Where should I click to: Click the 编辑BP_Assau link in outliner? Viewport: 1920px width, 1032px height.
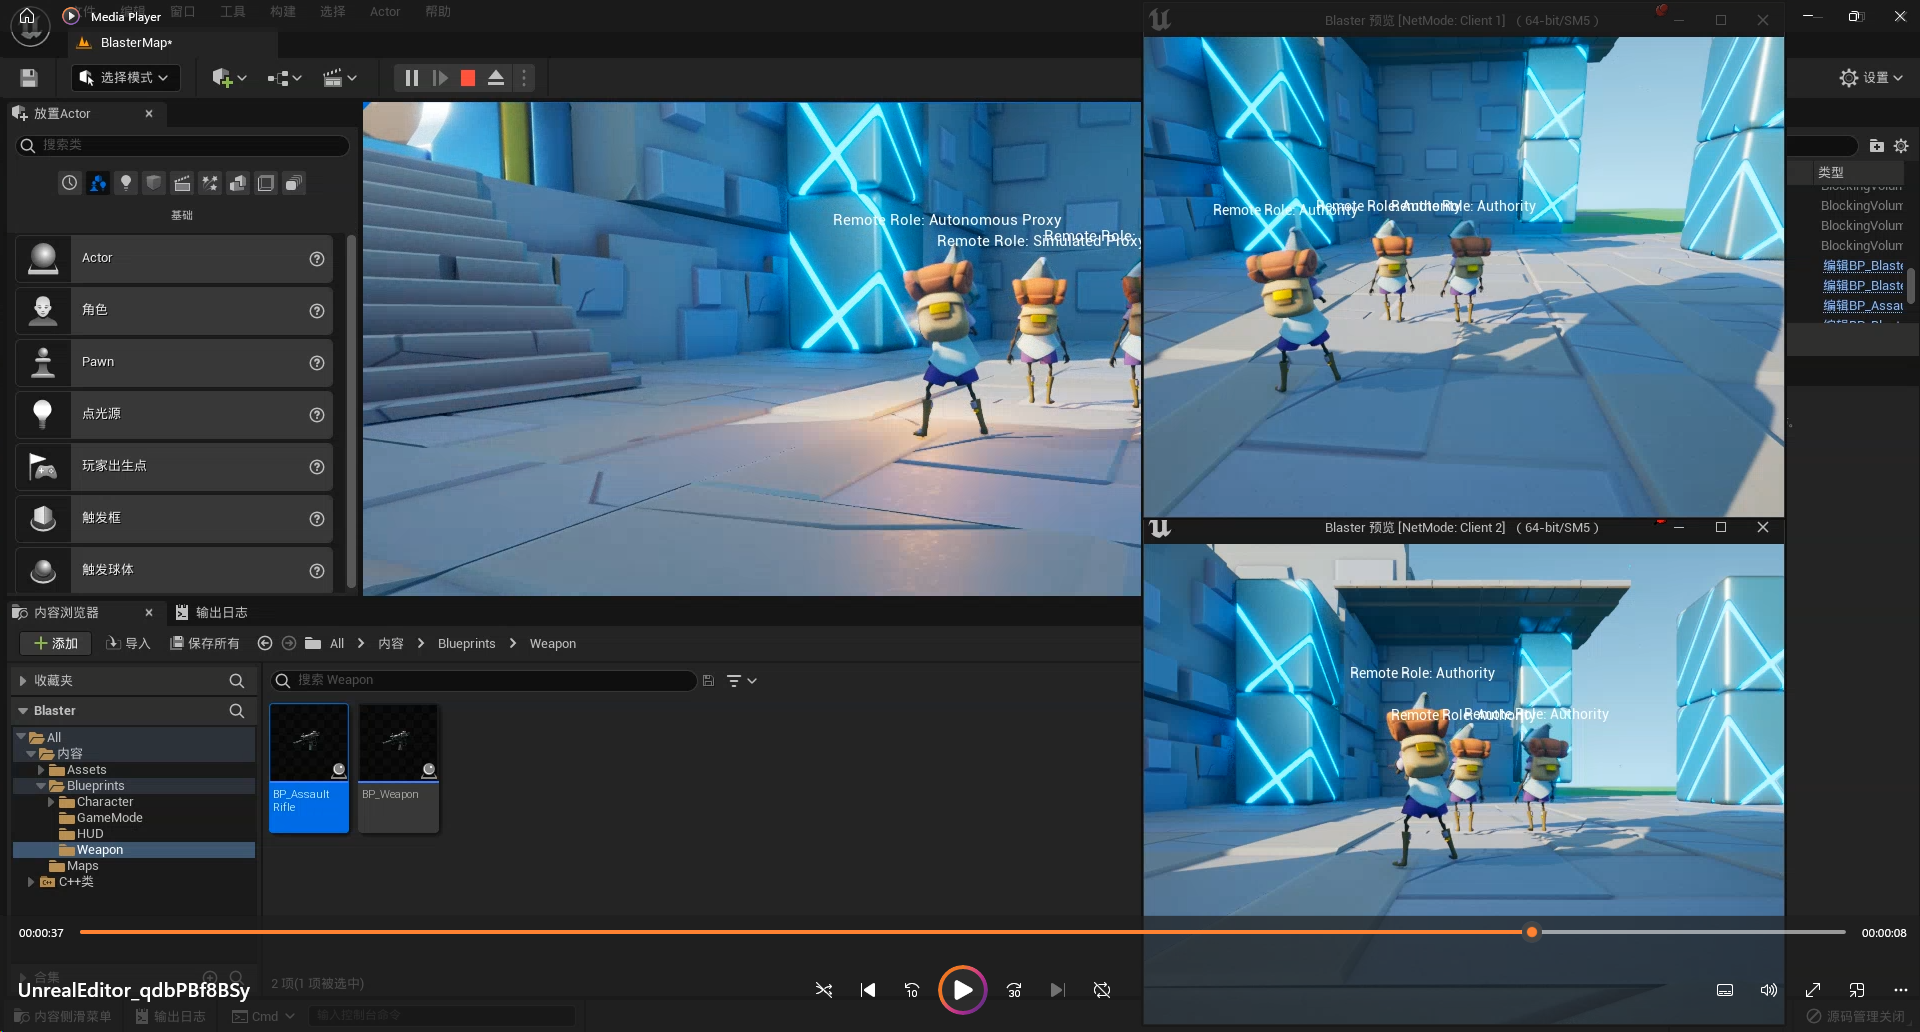pyautogui.click(x=1862, y=306)
